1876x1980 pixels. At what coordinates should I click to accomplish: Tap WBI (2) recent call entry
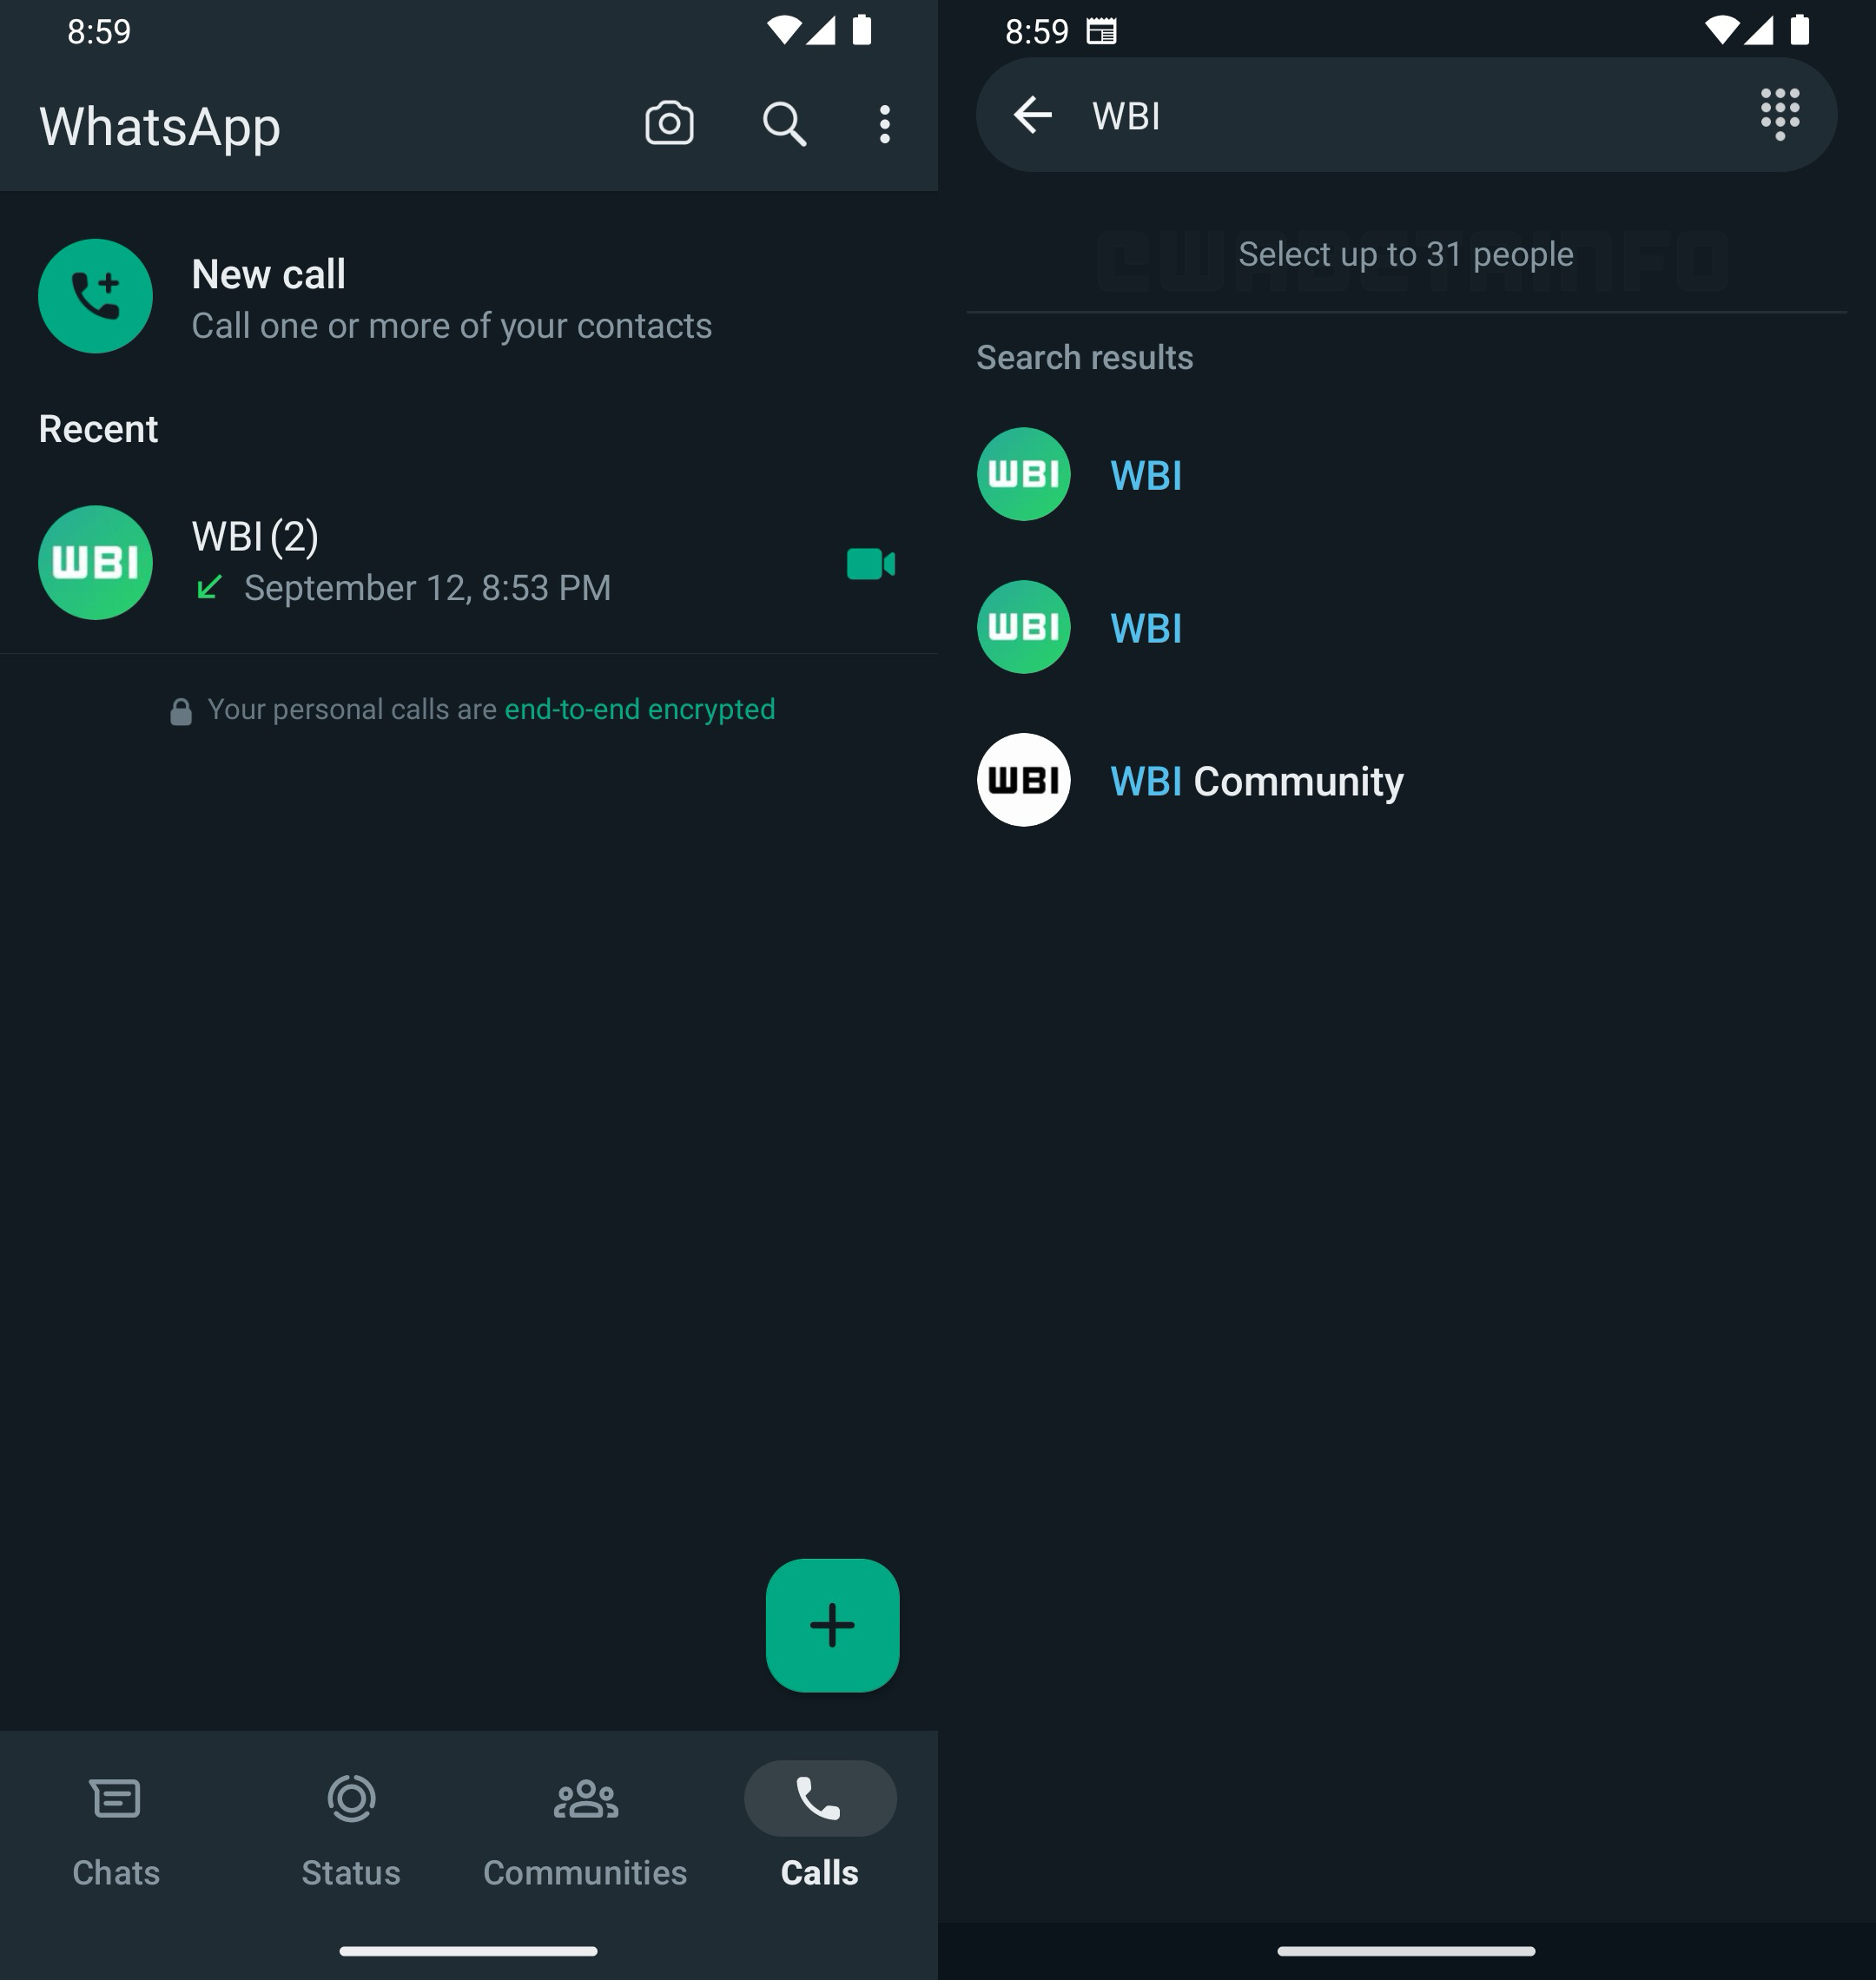[x=467, y=561]
